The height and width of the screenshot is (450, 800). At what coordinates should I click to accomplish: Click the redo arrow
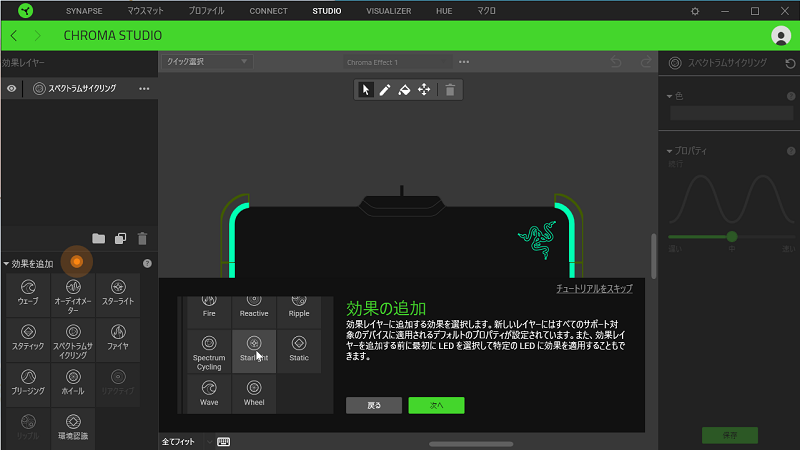click(x=646, y=62)
